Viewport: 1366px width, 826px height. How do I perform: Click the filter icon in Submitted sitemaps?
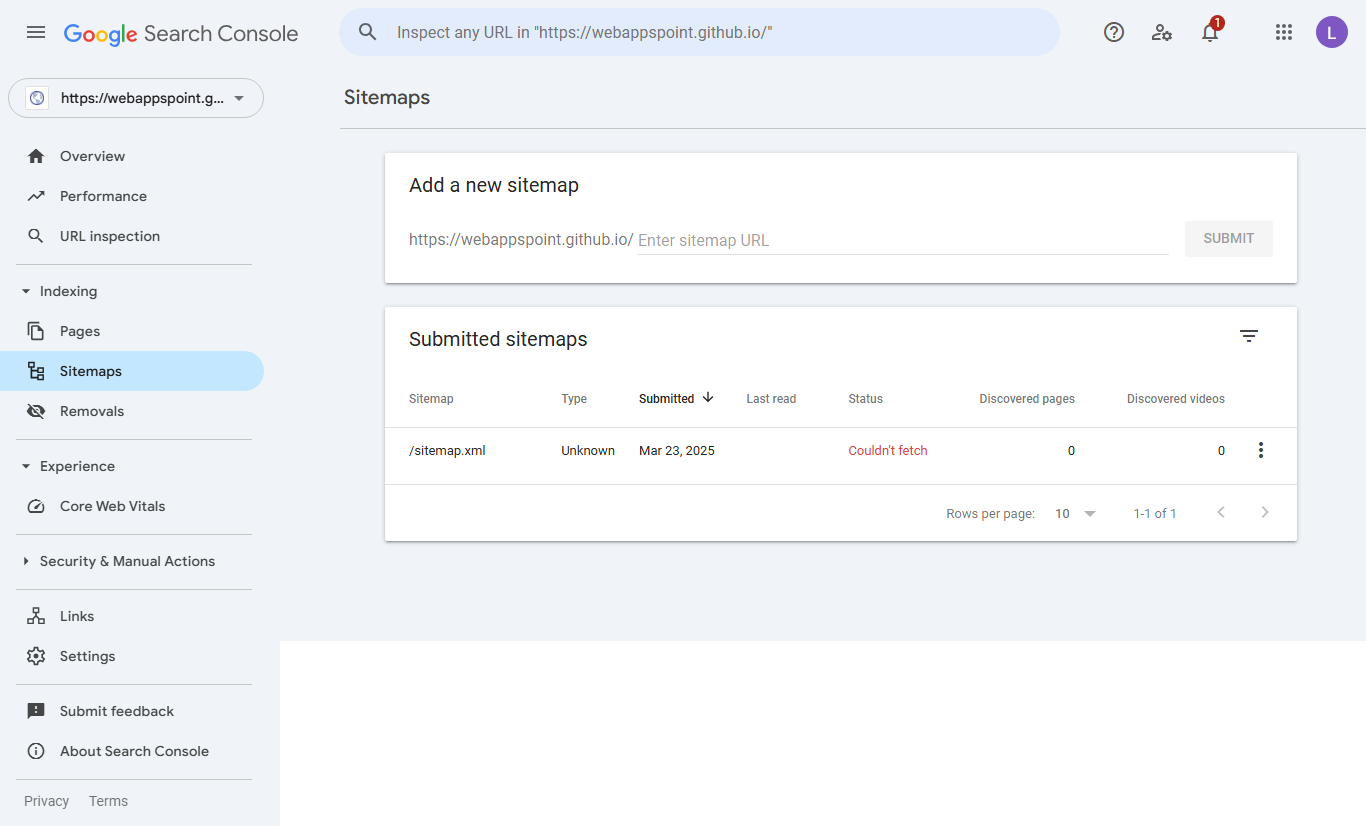1249,336
